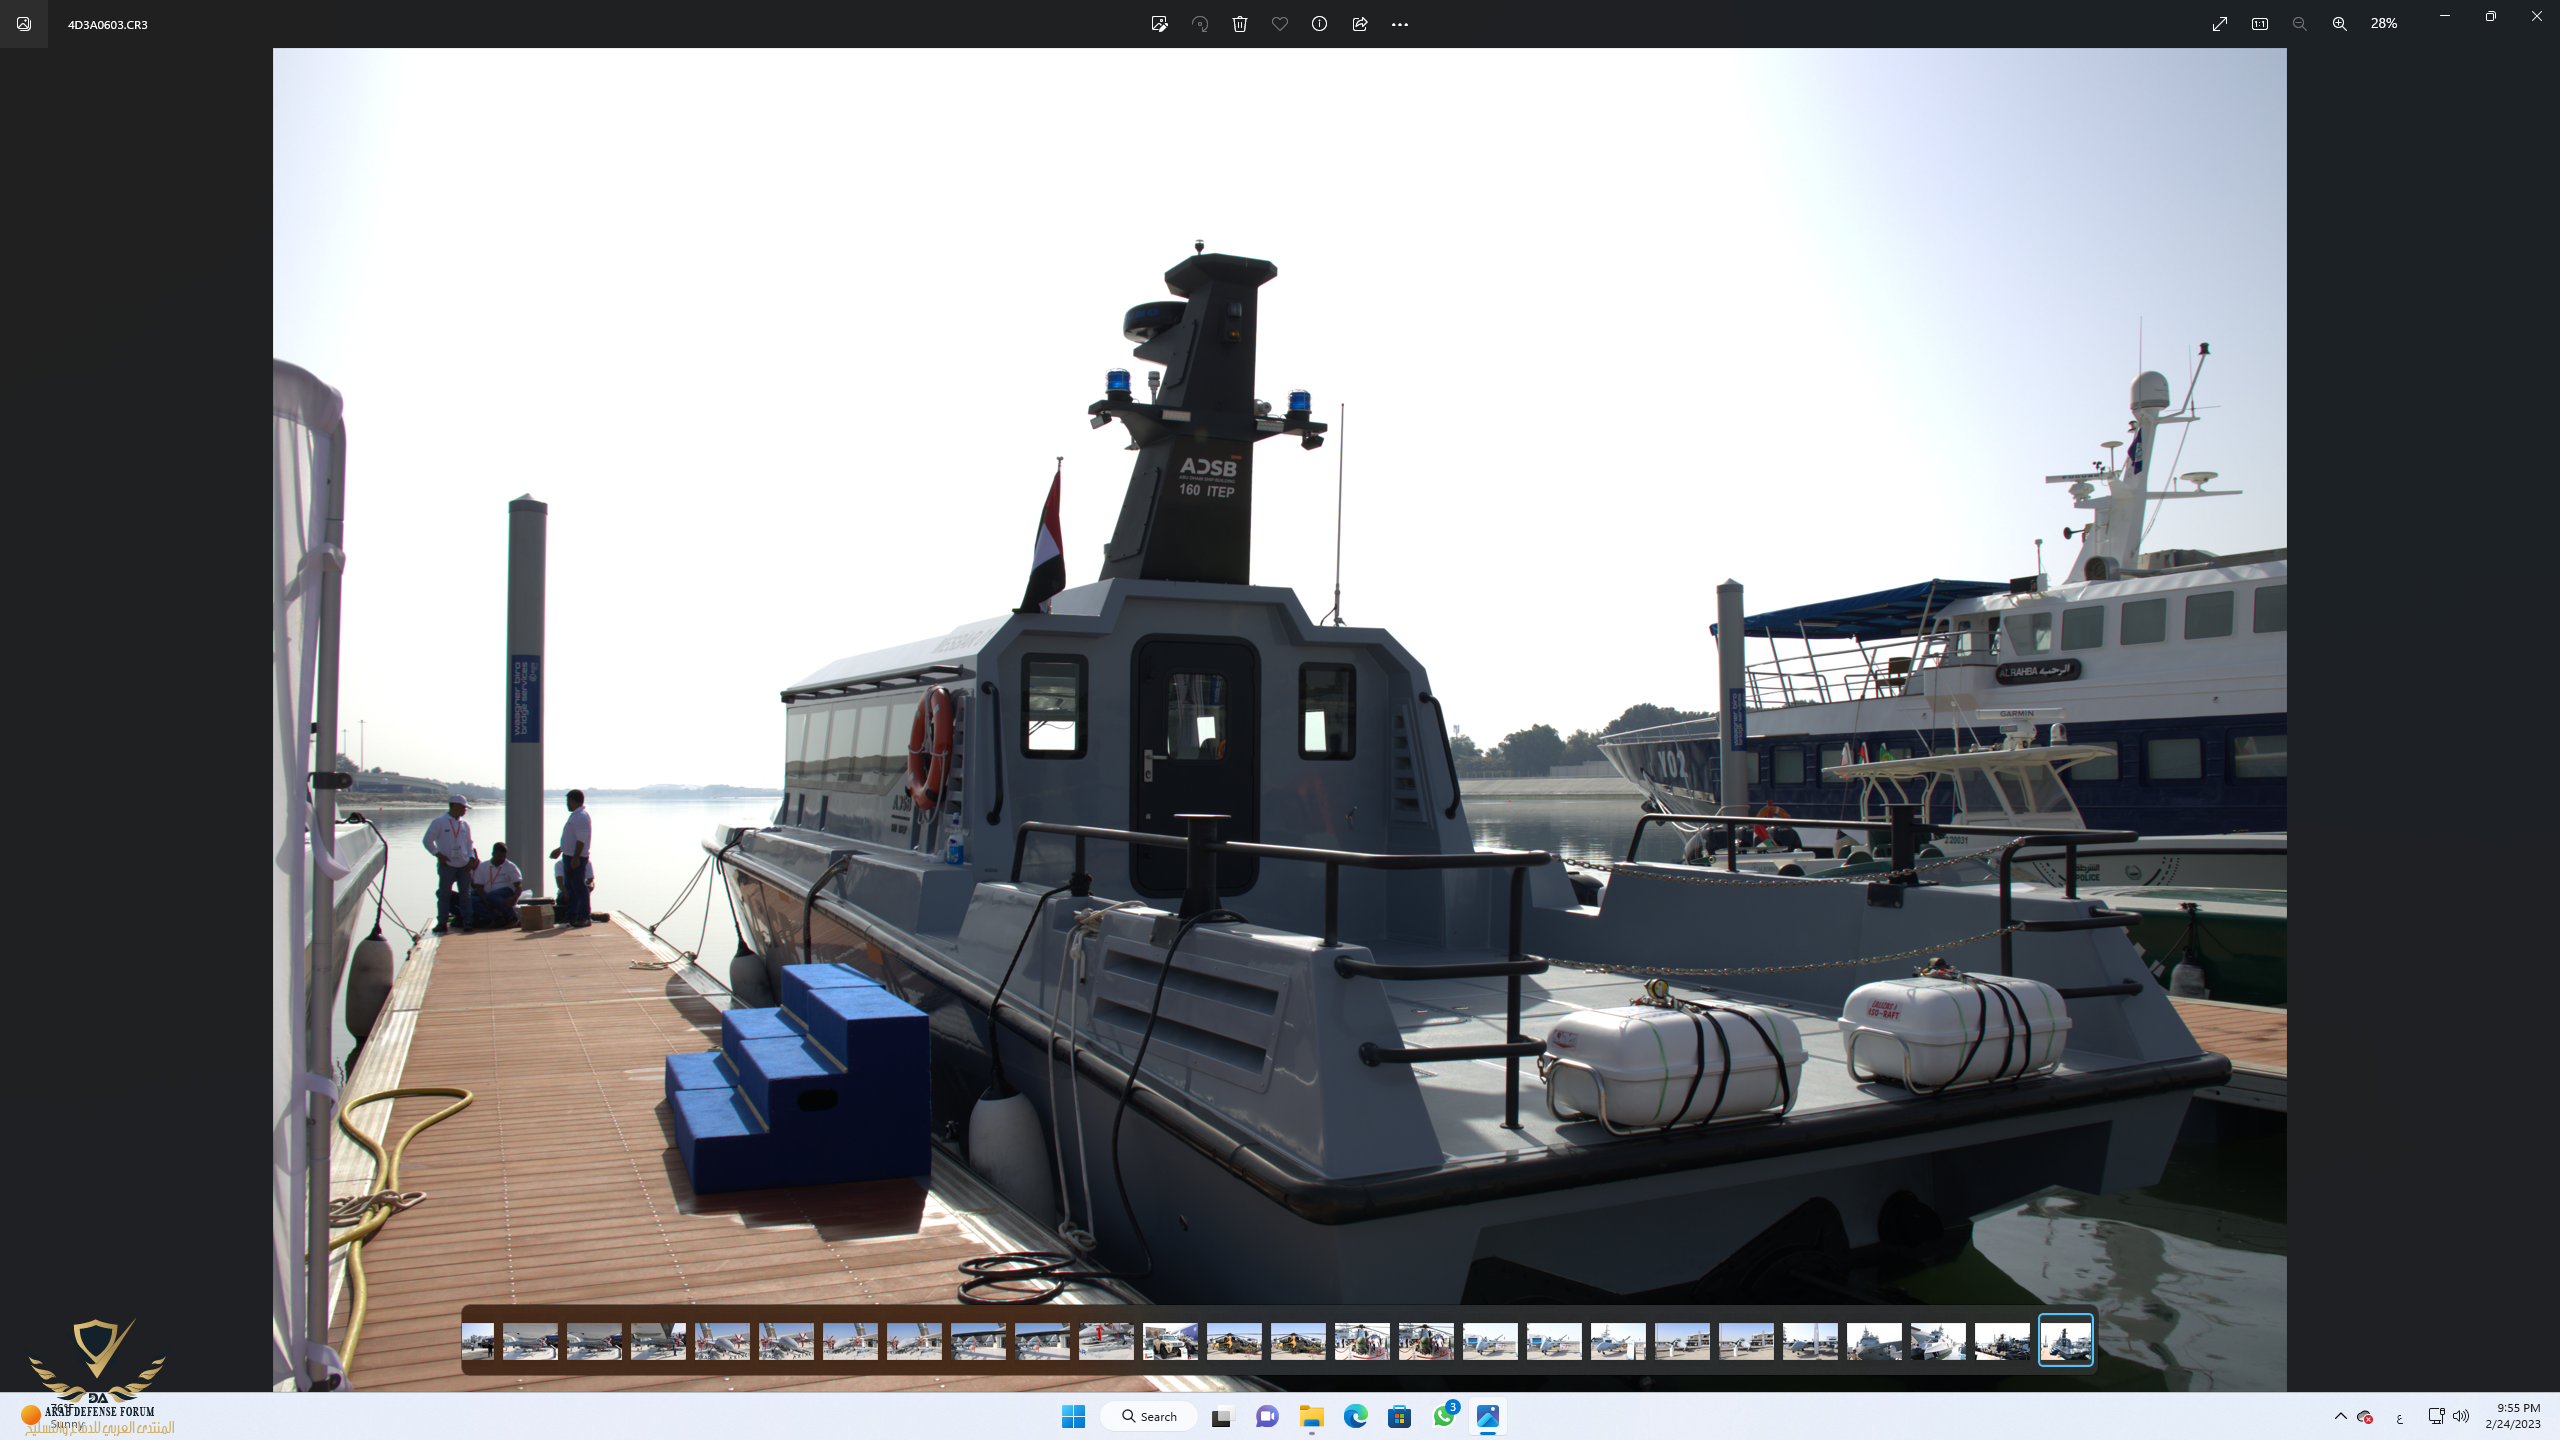
Task: Toggle actual size view next to zoom out
Action: (x=2260, y=24)
